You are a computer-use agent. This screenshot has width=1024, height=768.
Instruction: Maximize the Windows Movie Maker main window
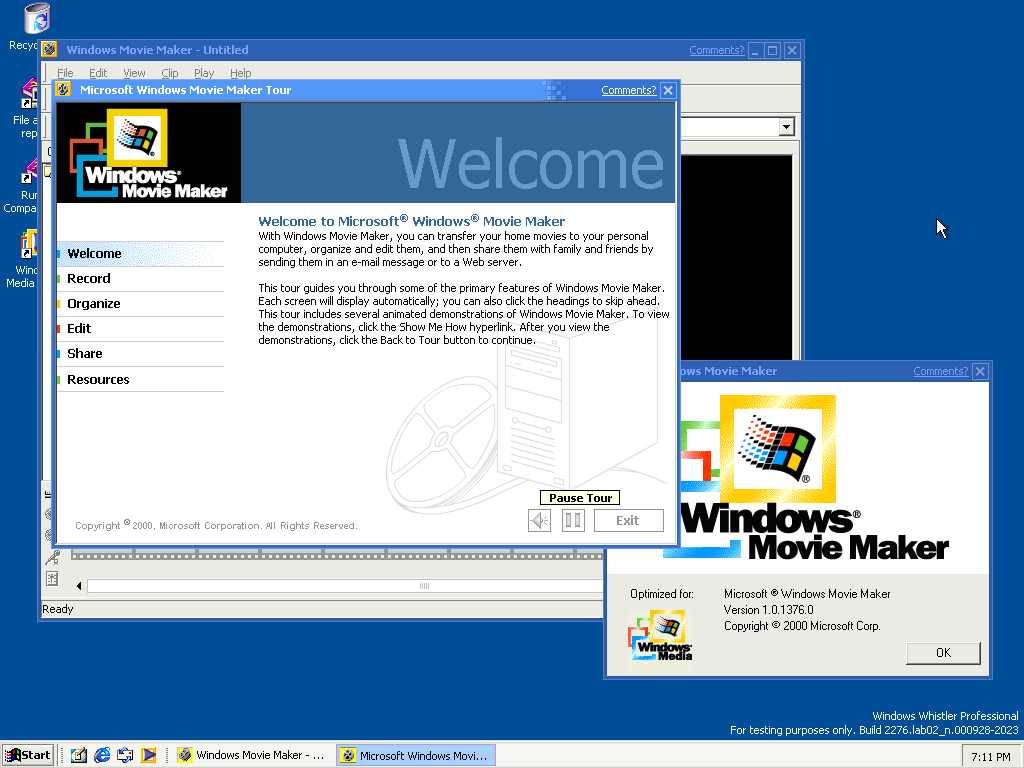(x=773, y=50)
